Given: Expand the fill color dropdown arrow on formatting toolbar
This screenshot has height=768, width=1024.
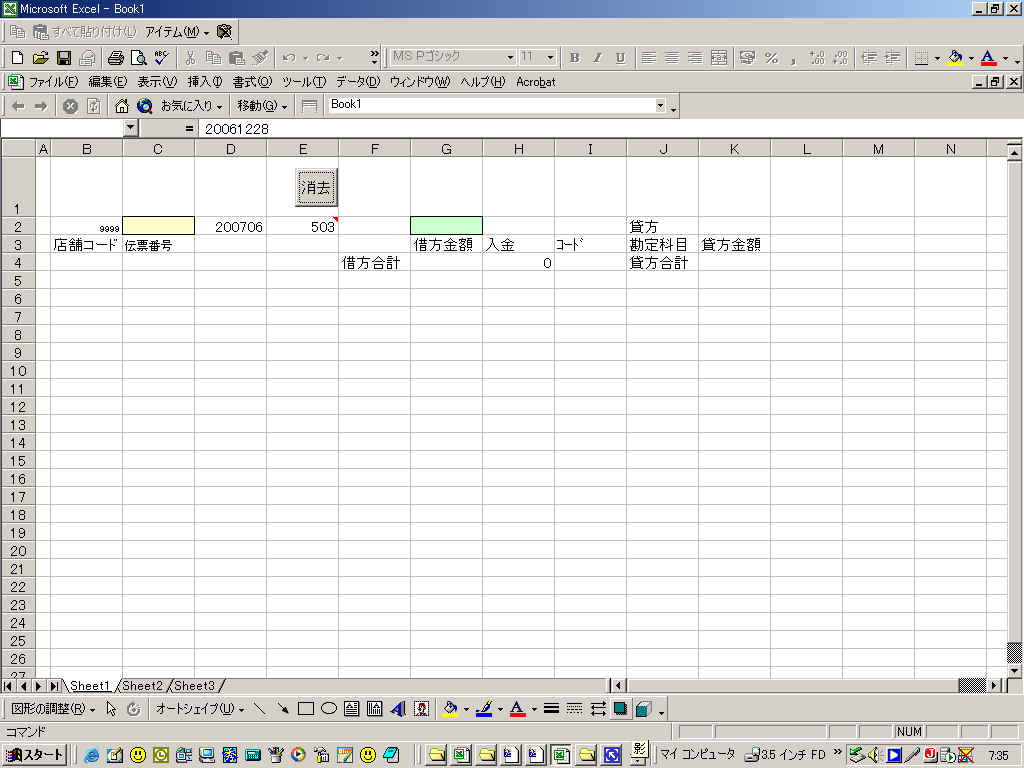Looking at the screenshot, I should coord(971,58).
